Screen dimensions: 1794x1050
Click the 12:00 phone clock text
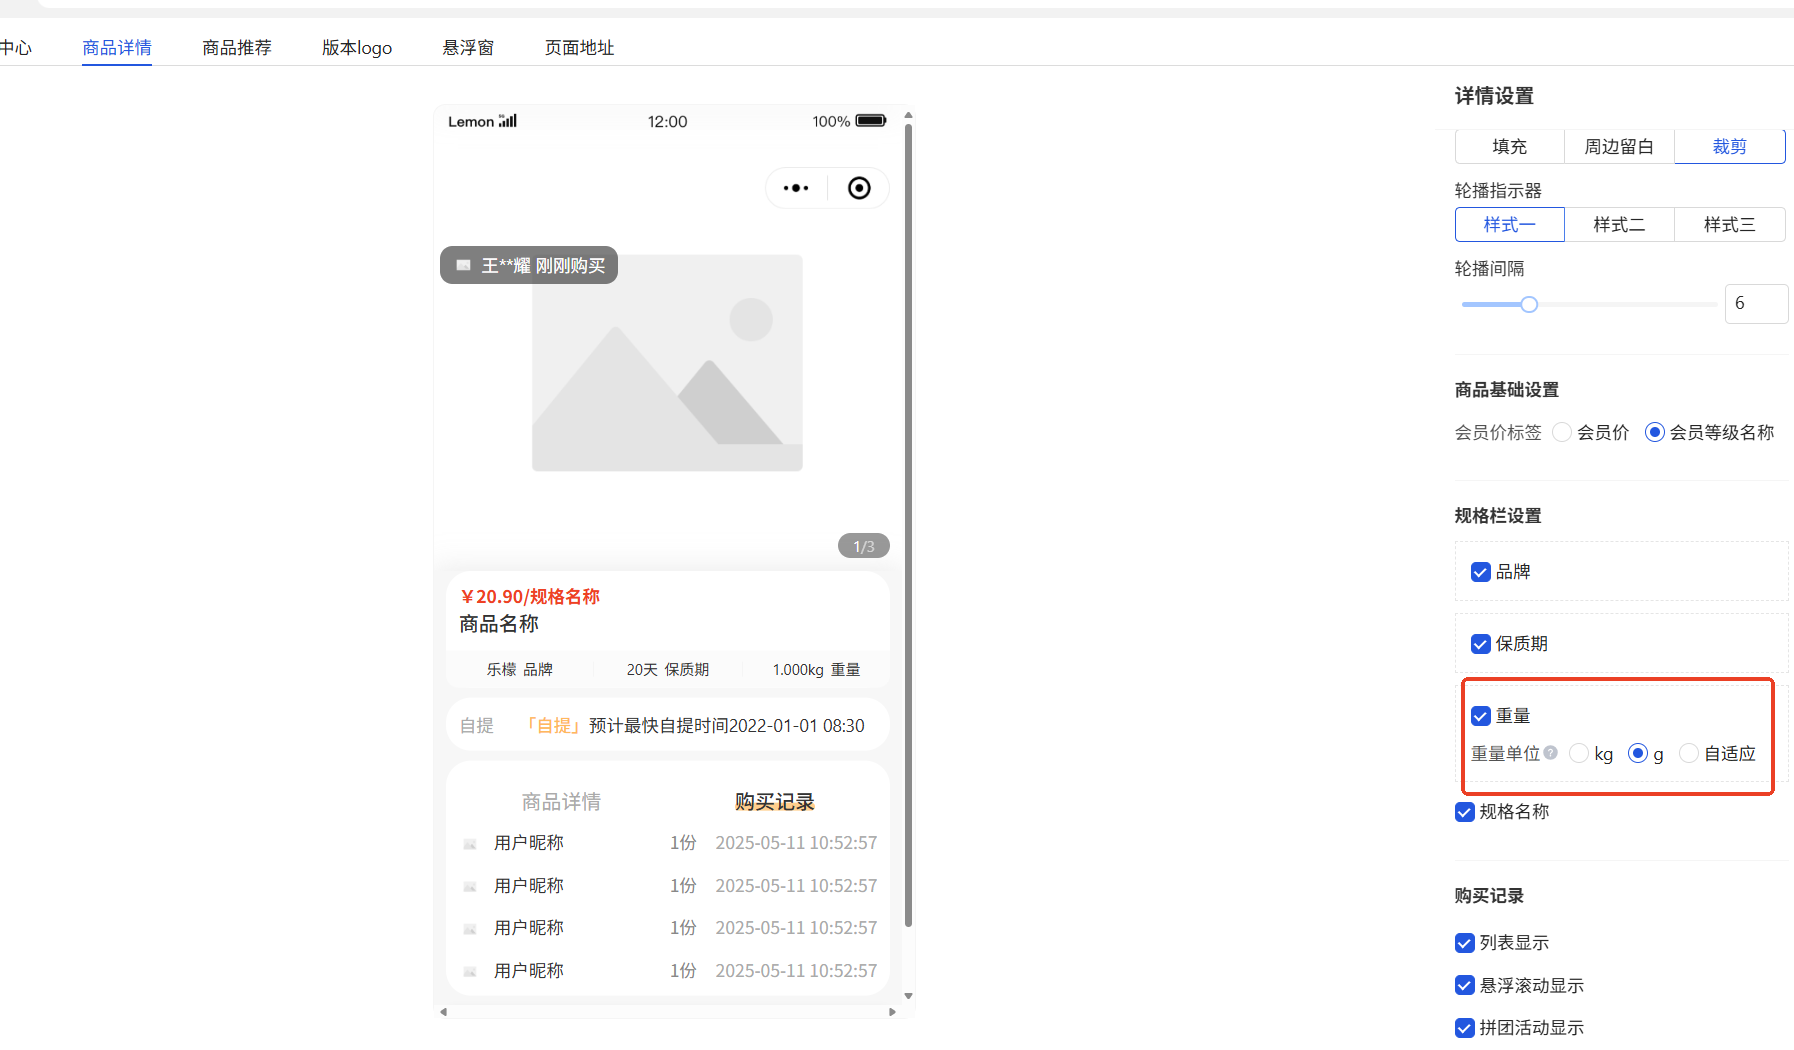(x=667, y=121)
